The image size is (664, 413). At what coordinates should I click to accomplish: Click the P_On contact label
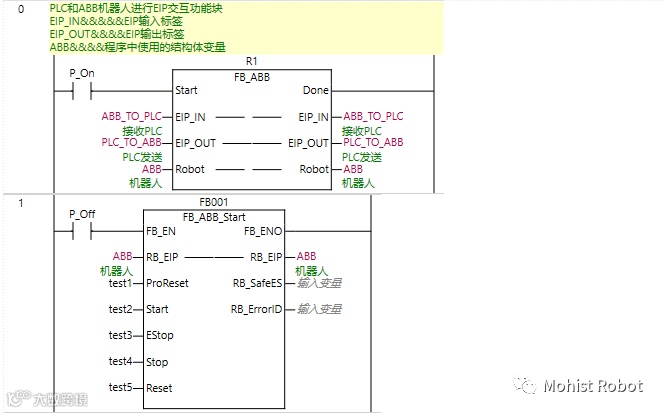(x=82, y=73)
